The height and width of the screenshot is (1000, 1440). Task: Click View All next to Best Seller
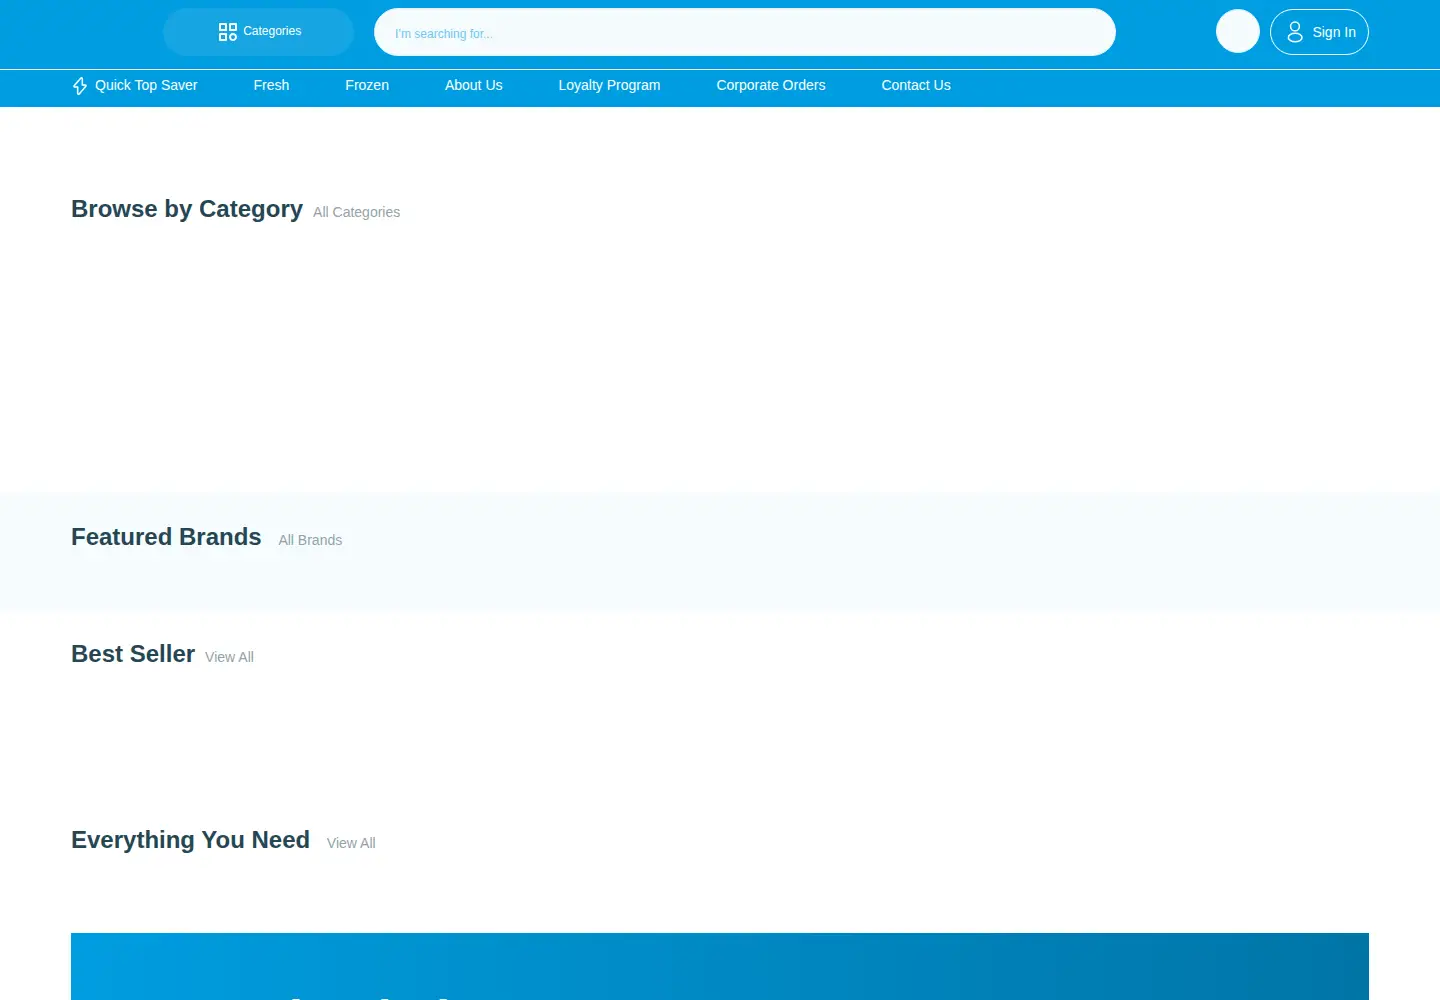pos(229,657)
